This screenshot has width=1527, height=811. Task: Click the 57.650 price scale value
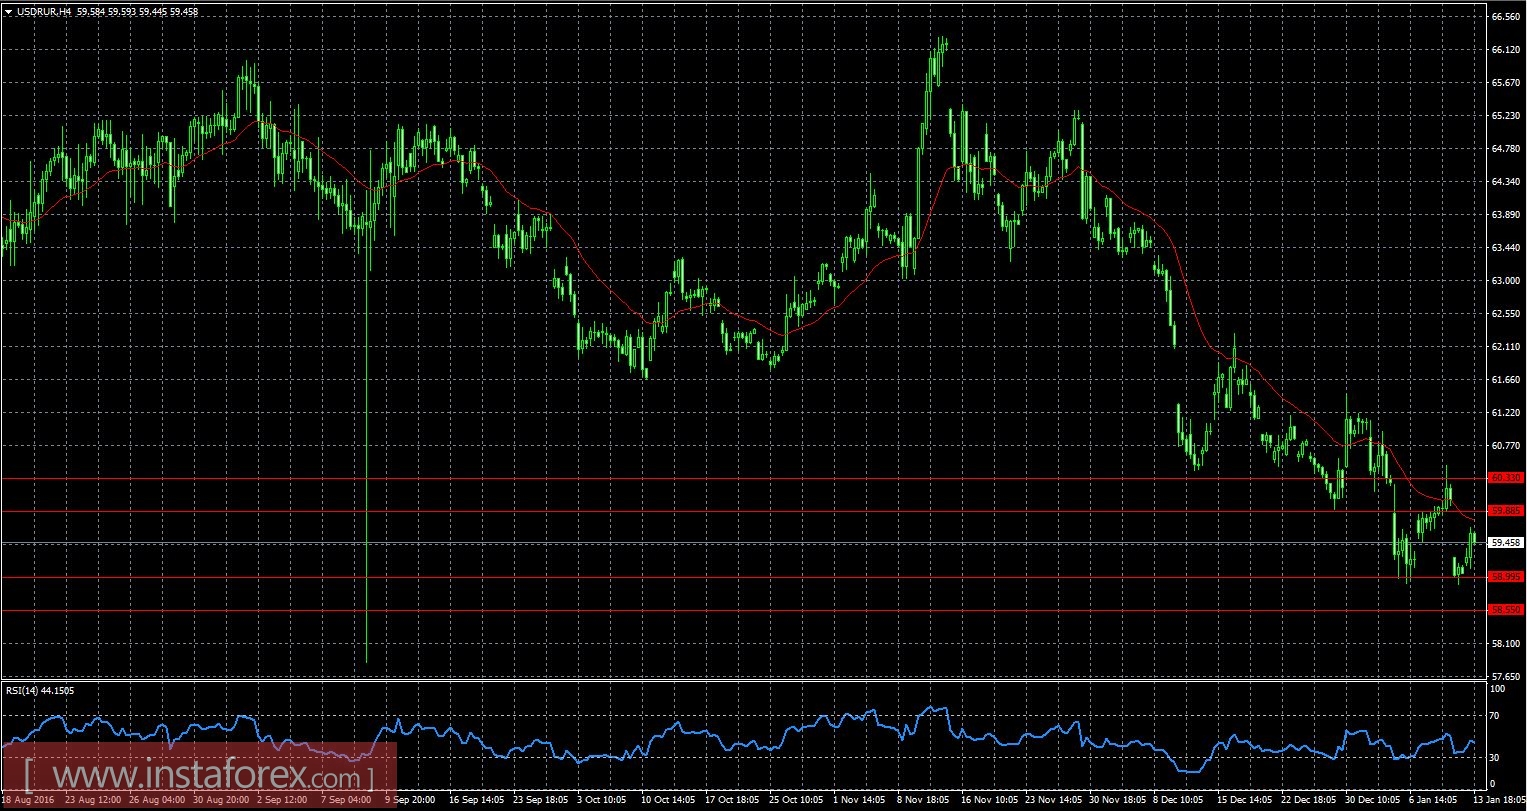[x=1505, y=677]
